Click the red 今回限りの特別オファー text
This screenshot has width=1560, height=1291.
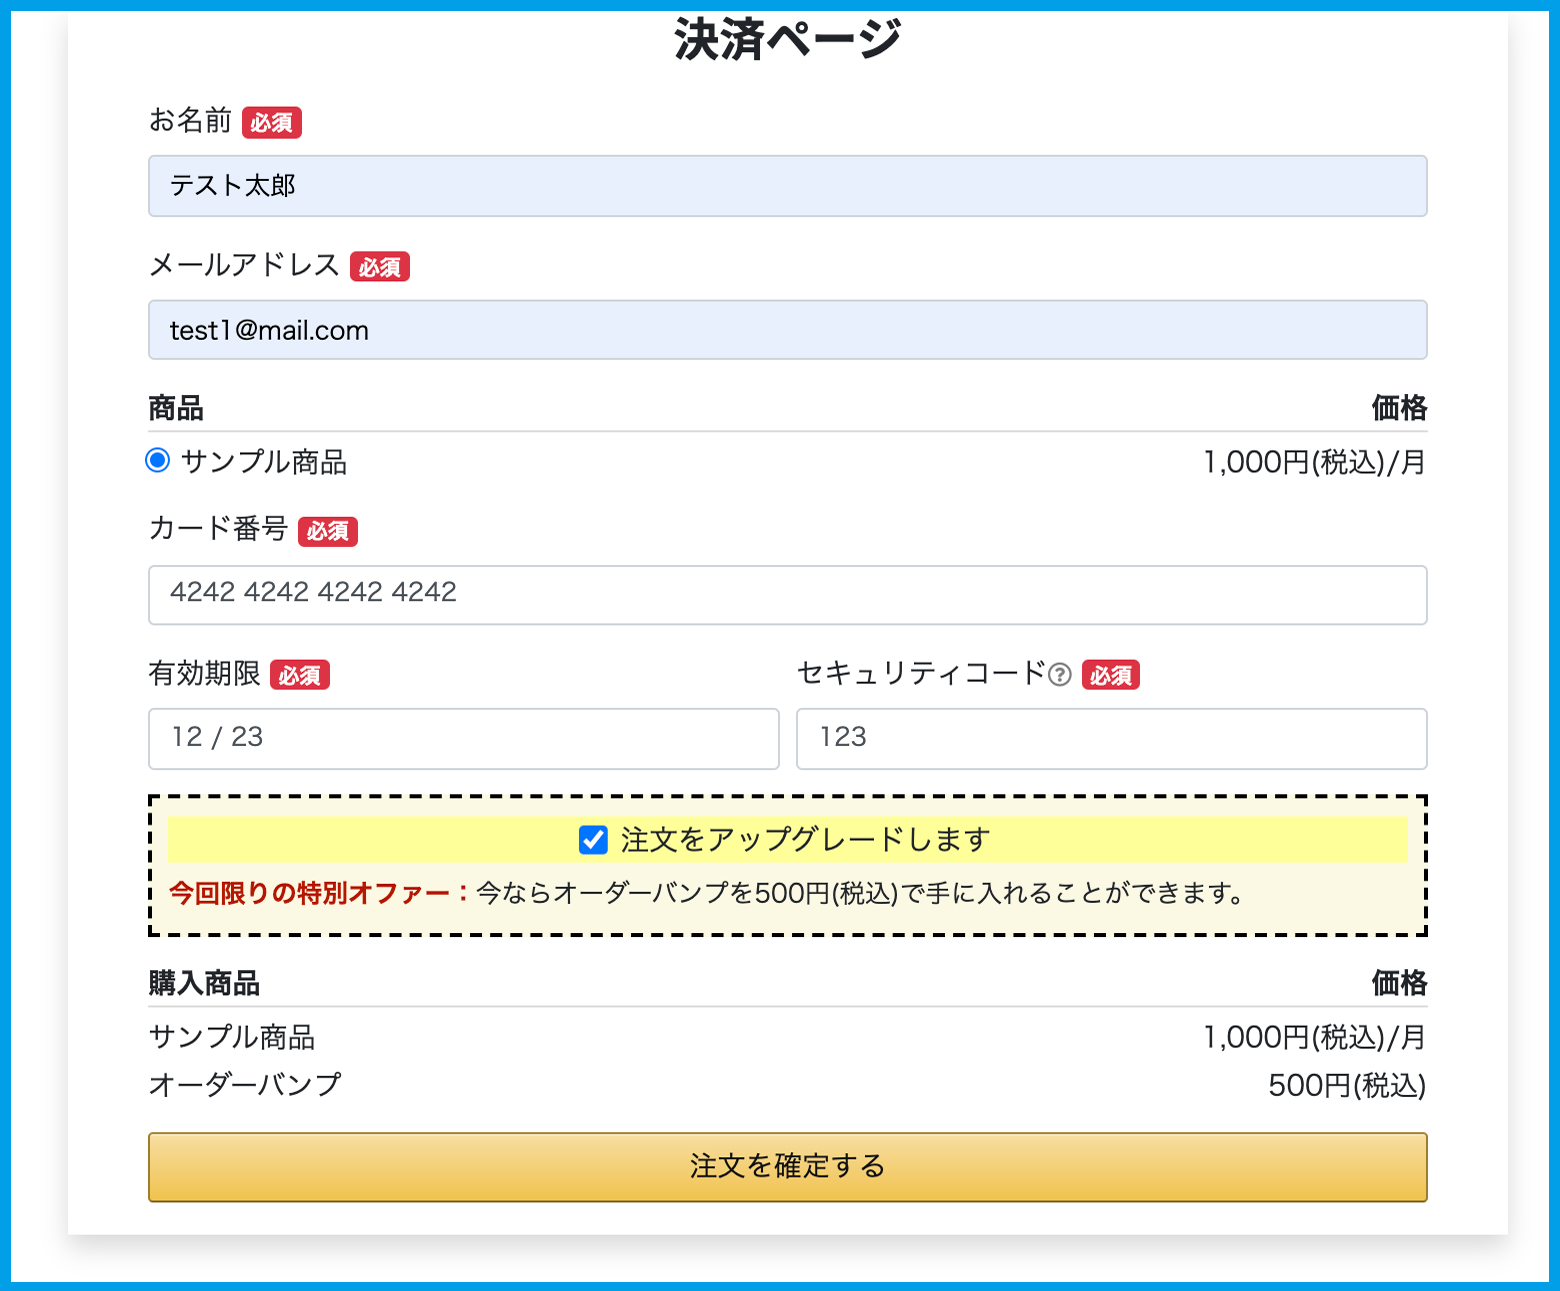[x=318, y=893]
